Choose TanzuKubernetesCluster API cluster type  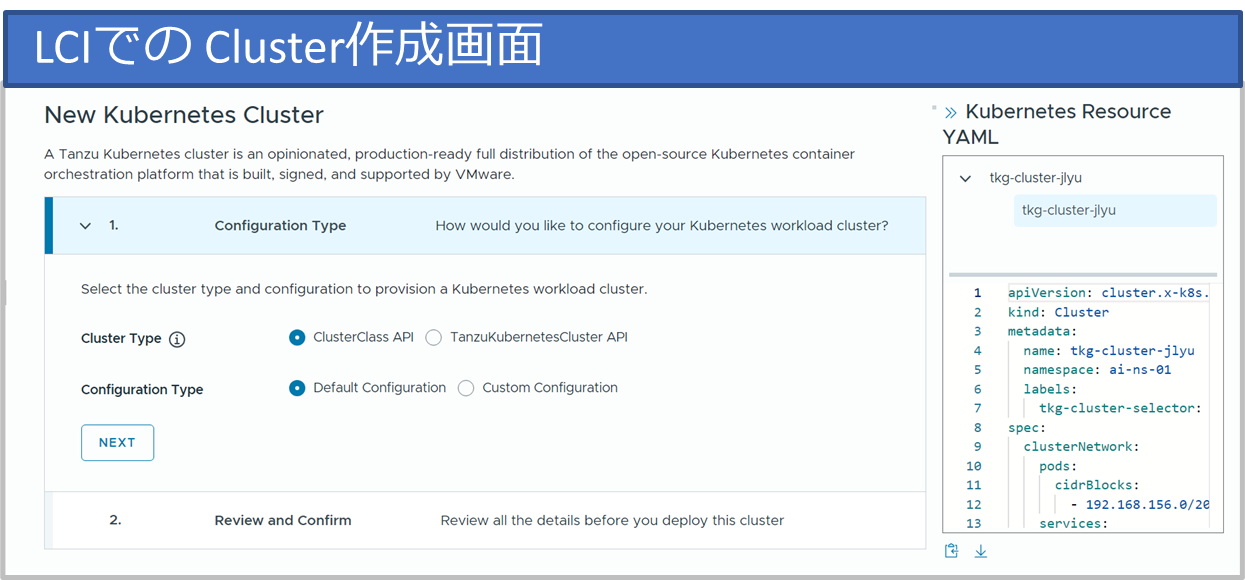[434, 338]
